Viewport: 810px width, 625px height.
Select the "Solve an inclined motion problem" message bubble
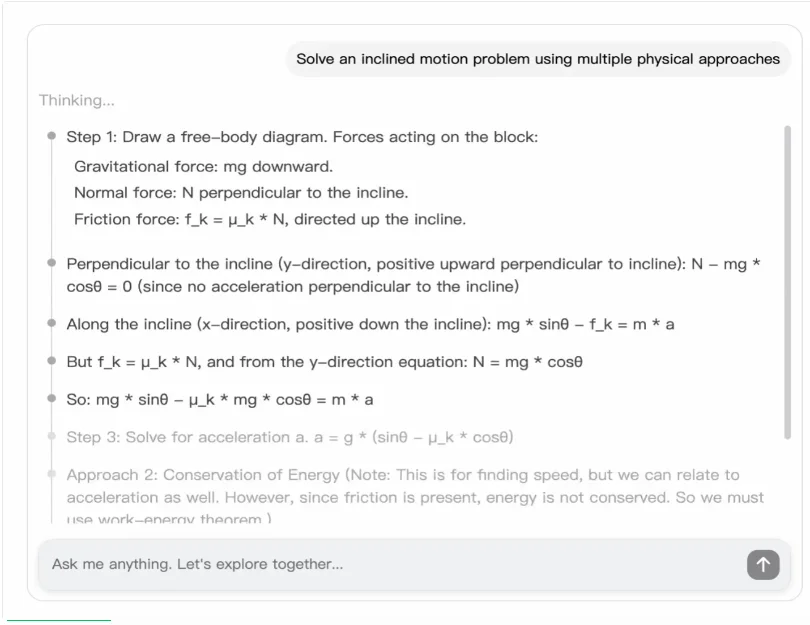(538, 59)
